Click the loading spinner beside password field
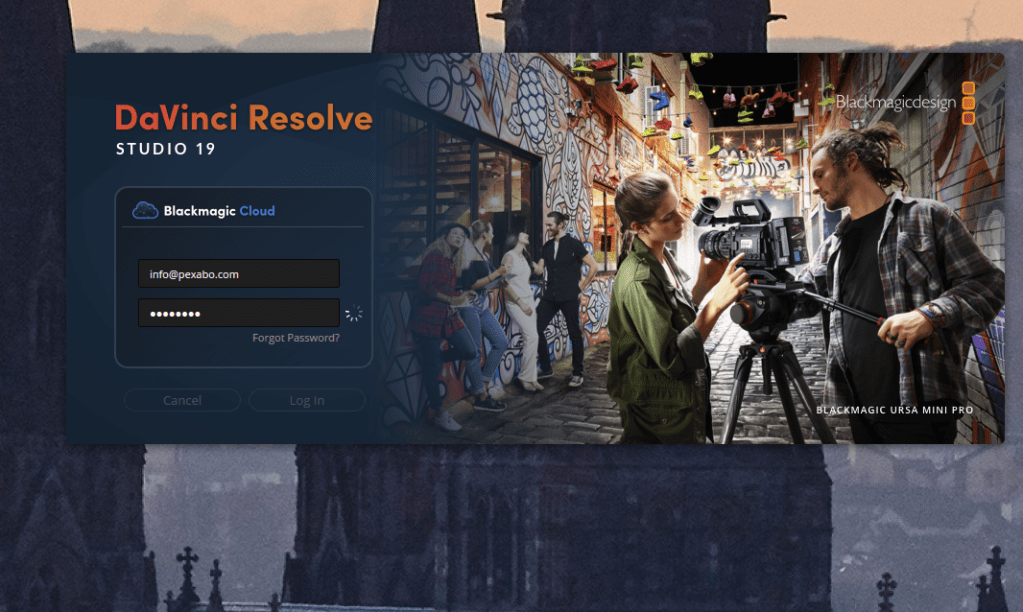The height and width of the screenshot is (612, 1023). point(354,314)
